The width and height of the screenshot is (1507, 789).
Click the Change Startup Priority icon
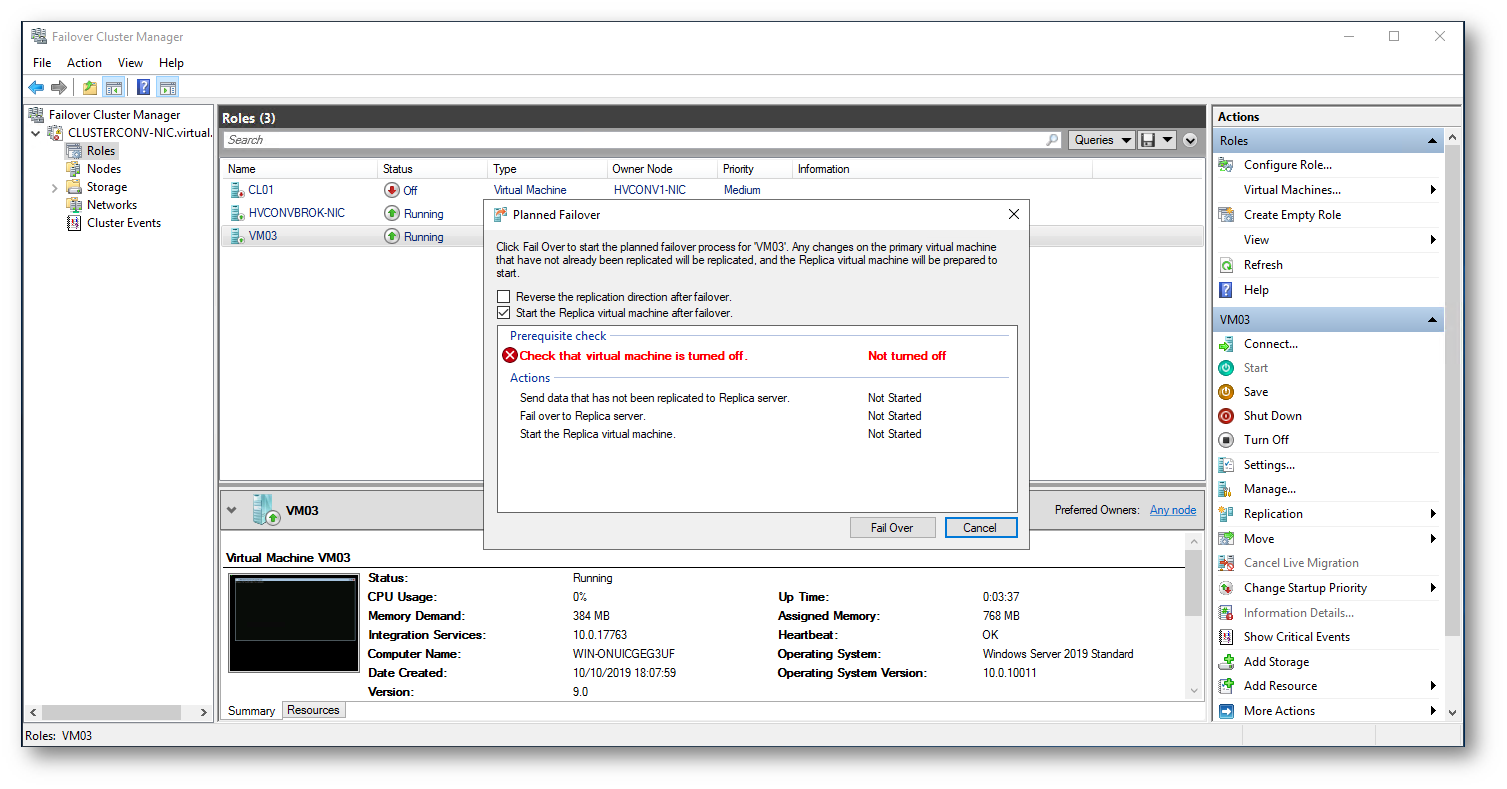(x=1226, y=588)
